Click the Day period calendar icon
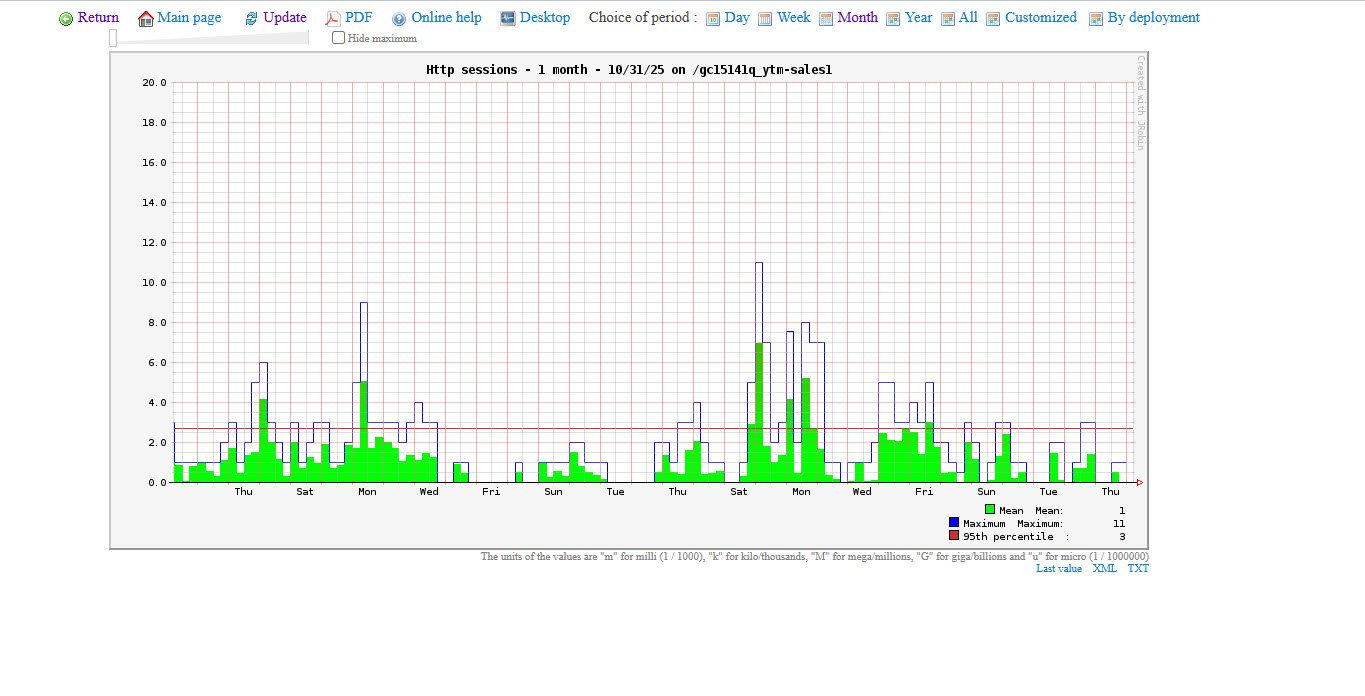The height and width of the screenshot is (696, 1365). pos(713,19)
